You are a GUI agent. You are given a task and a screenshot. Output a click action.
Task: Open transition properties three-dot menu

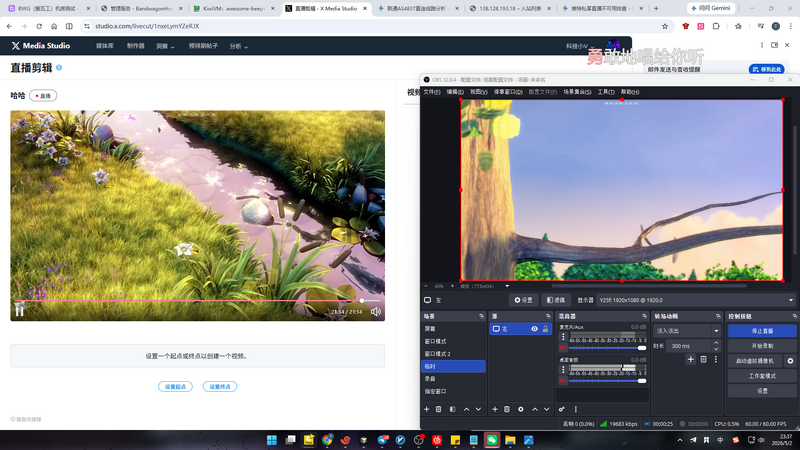click(x=715, y=359)
